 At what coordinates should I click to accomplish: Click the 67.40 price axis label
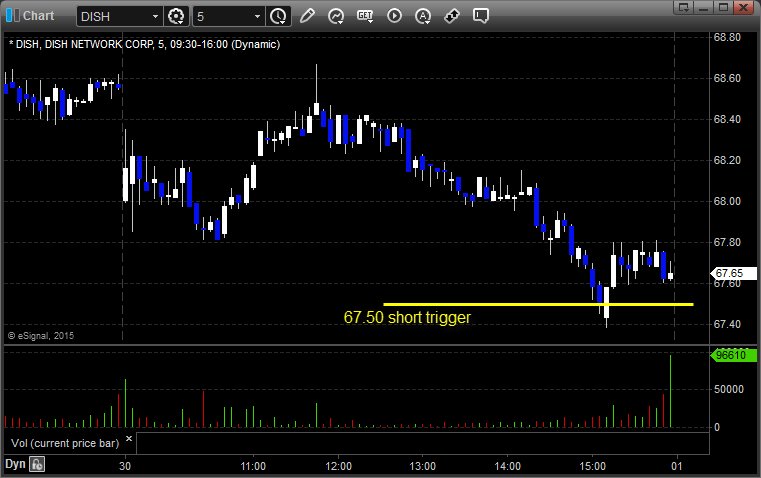point(727,324)
